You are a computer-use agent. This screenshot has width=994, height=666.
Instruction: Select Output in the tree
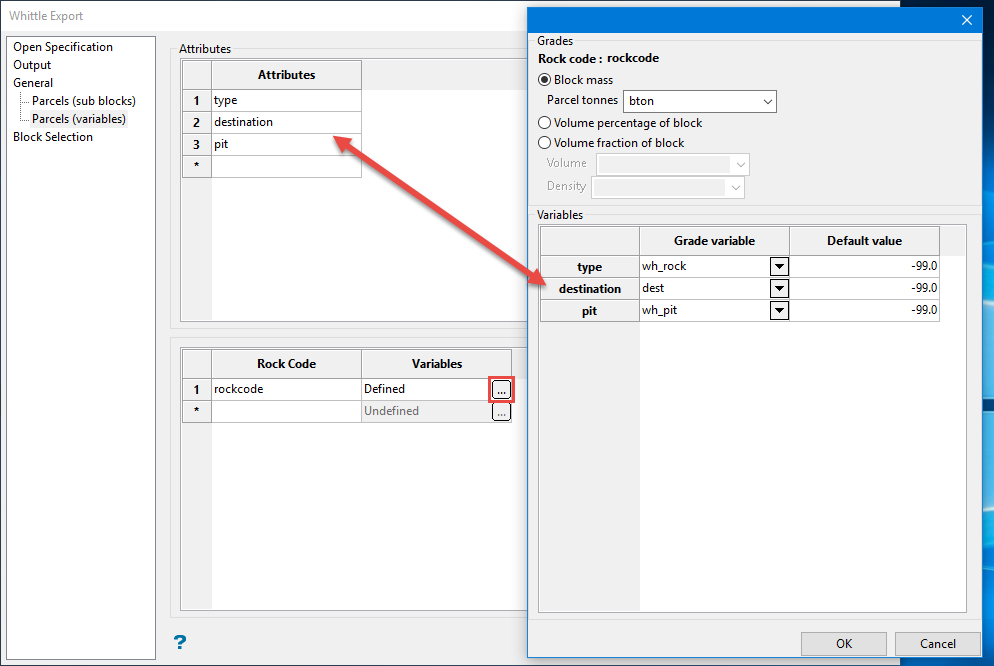(x=32, y=65)
